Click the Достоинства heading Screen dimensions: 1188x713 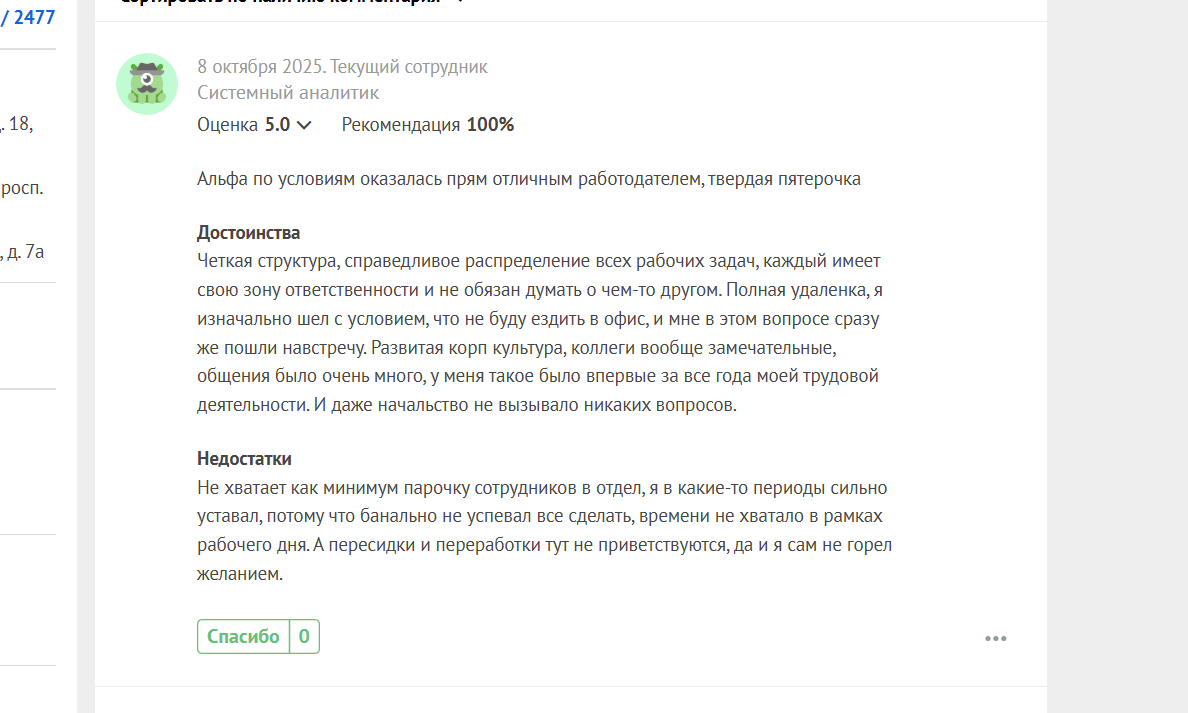[248, 233]
